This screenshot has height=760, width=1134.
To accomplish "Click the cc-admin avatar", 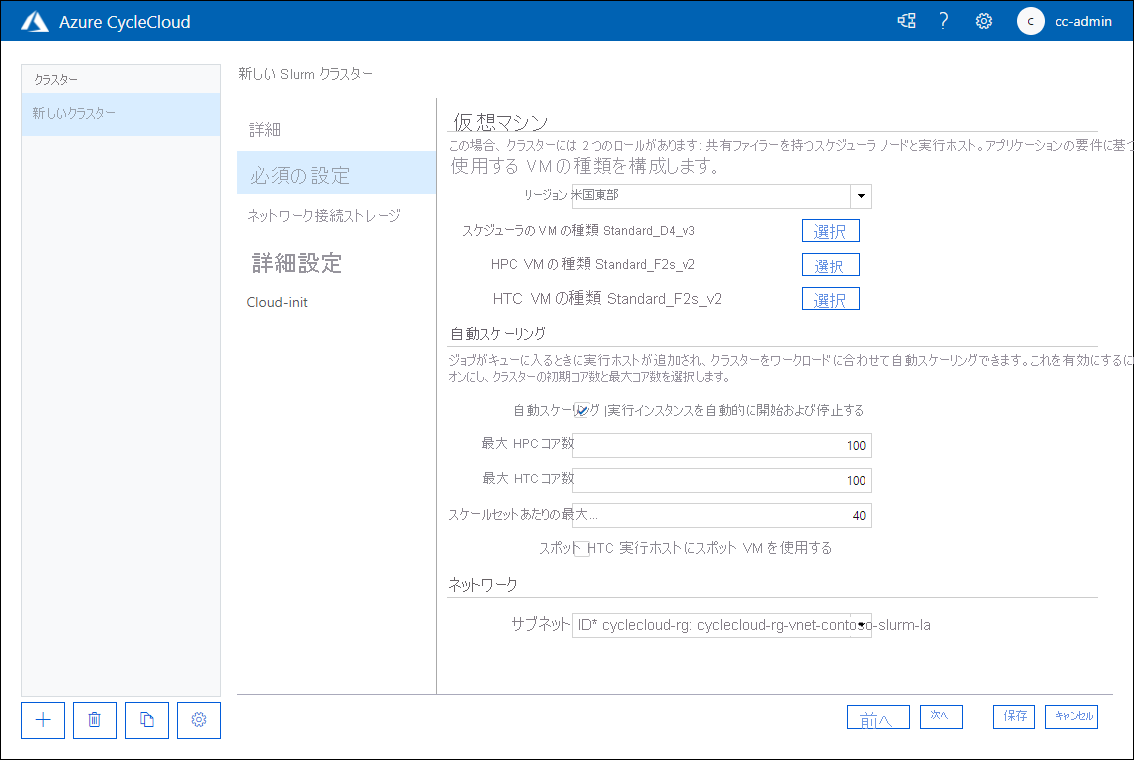I will [x=1030, y=20].
